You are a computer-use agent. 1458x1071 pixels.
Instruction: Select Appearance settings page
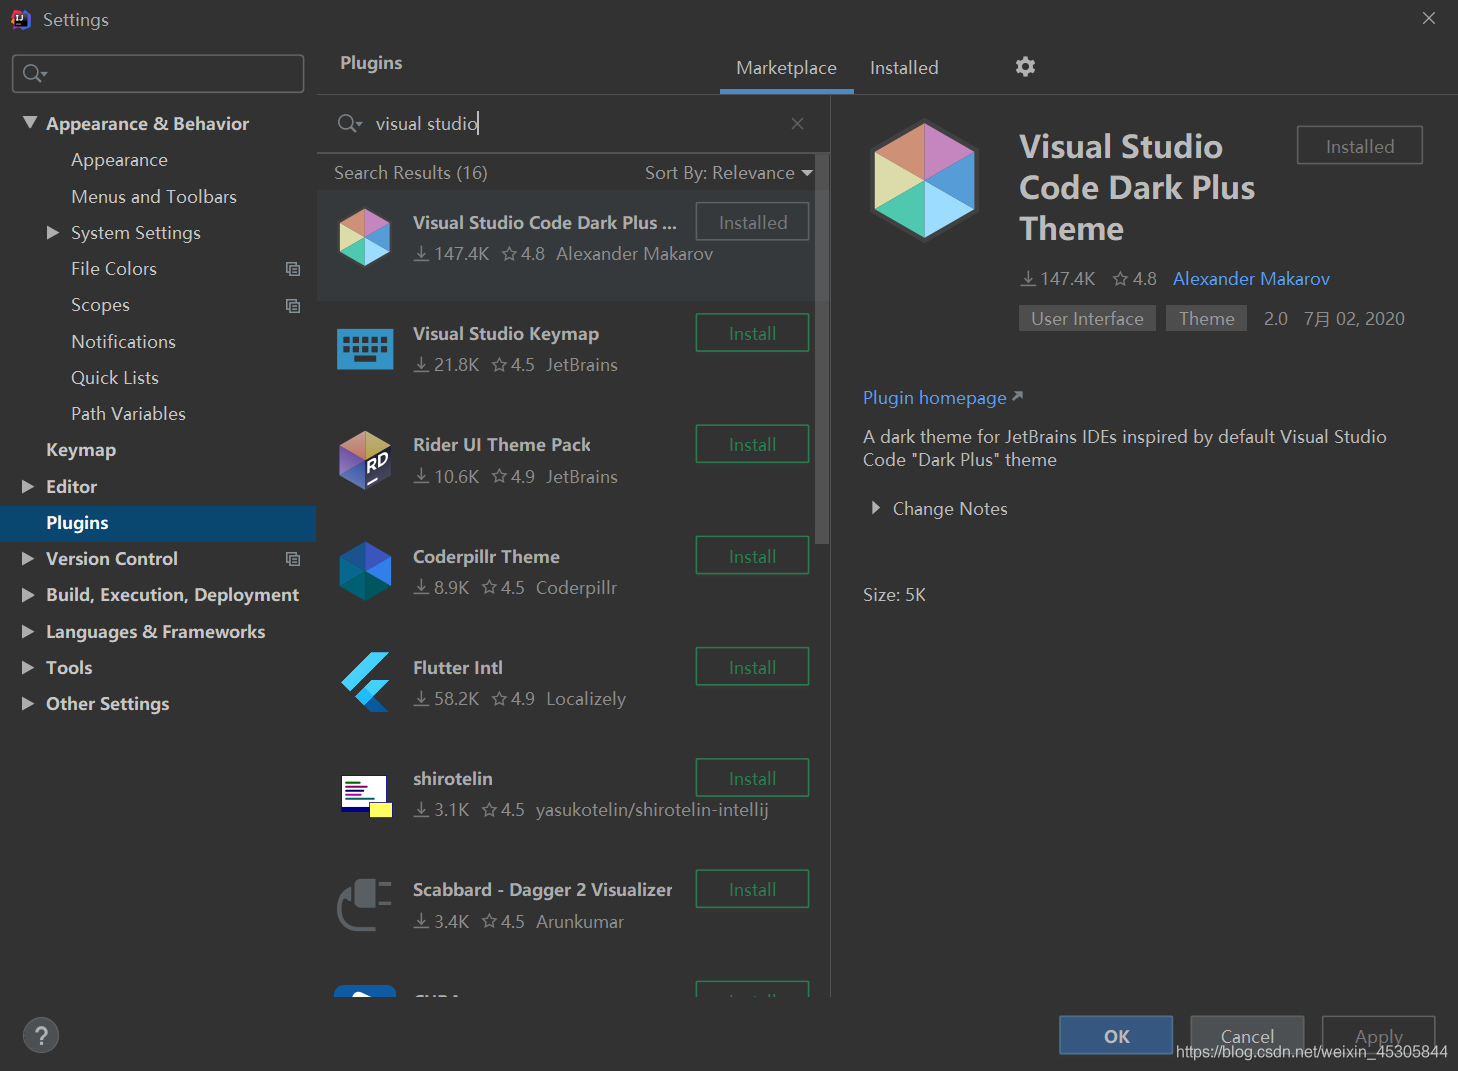(119, 160)
